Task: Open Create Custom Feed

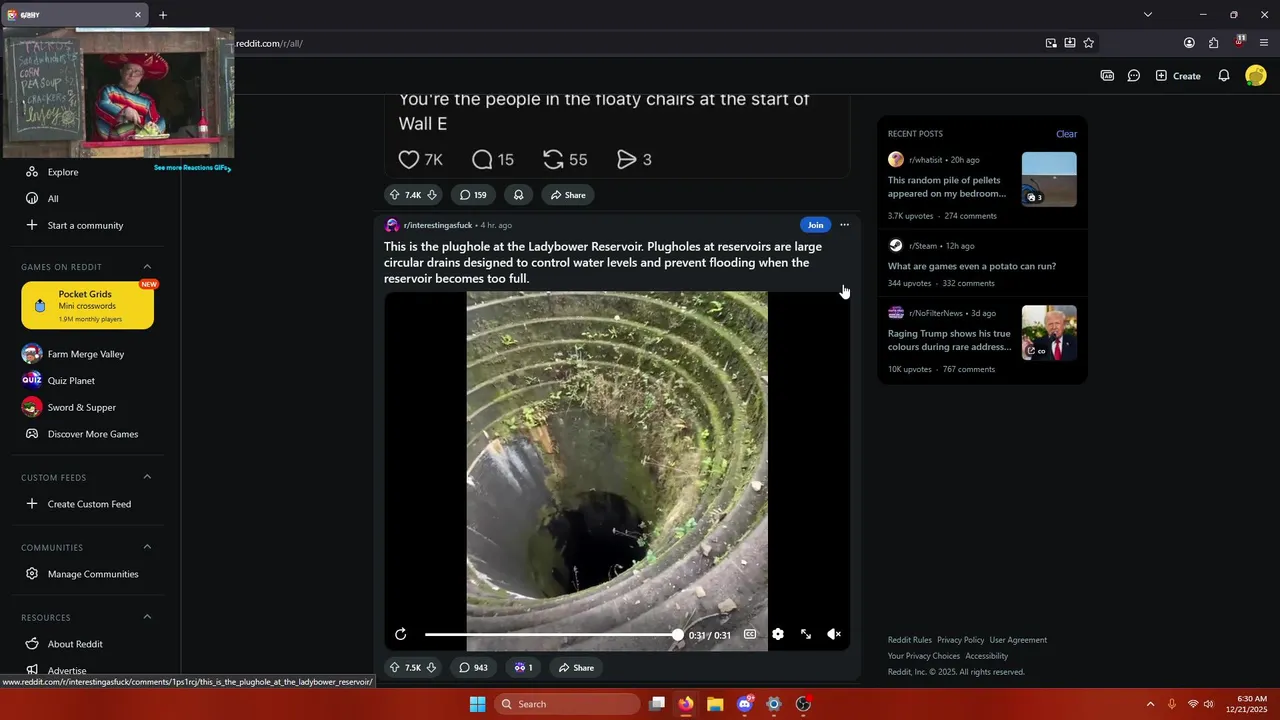Action: [x=88, y=504]
